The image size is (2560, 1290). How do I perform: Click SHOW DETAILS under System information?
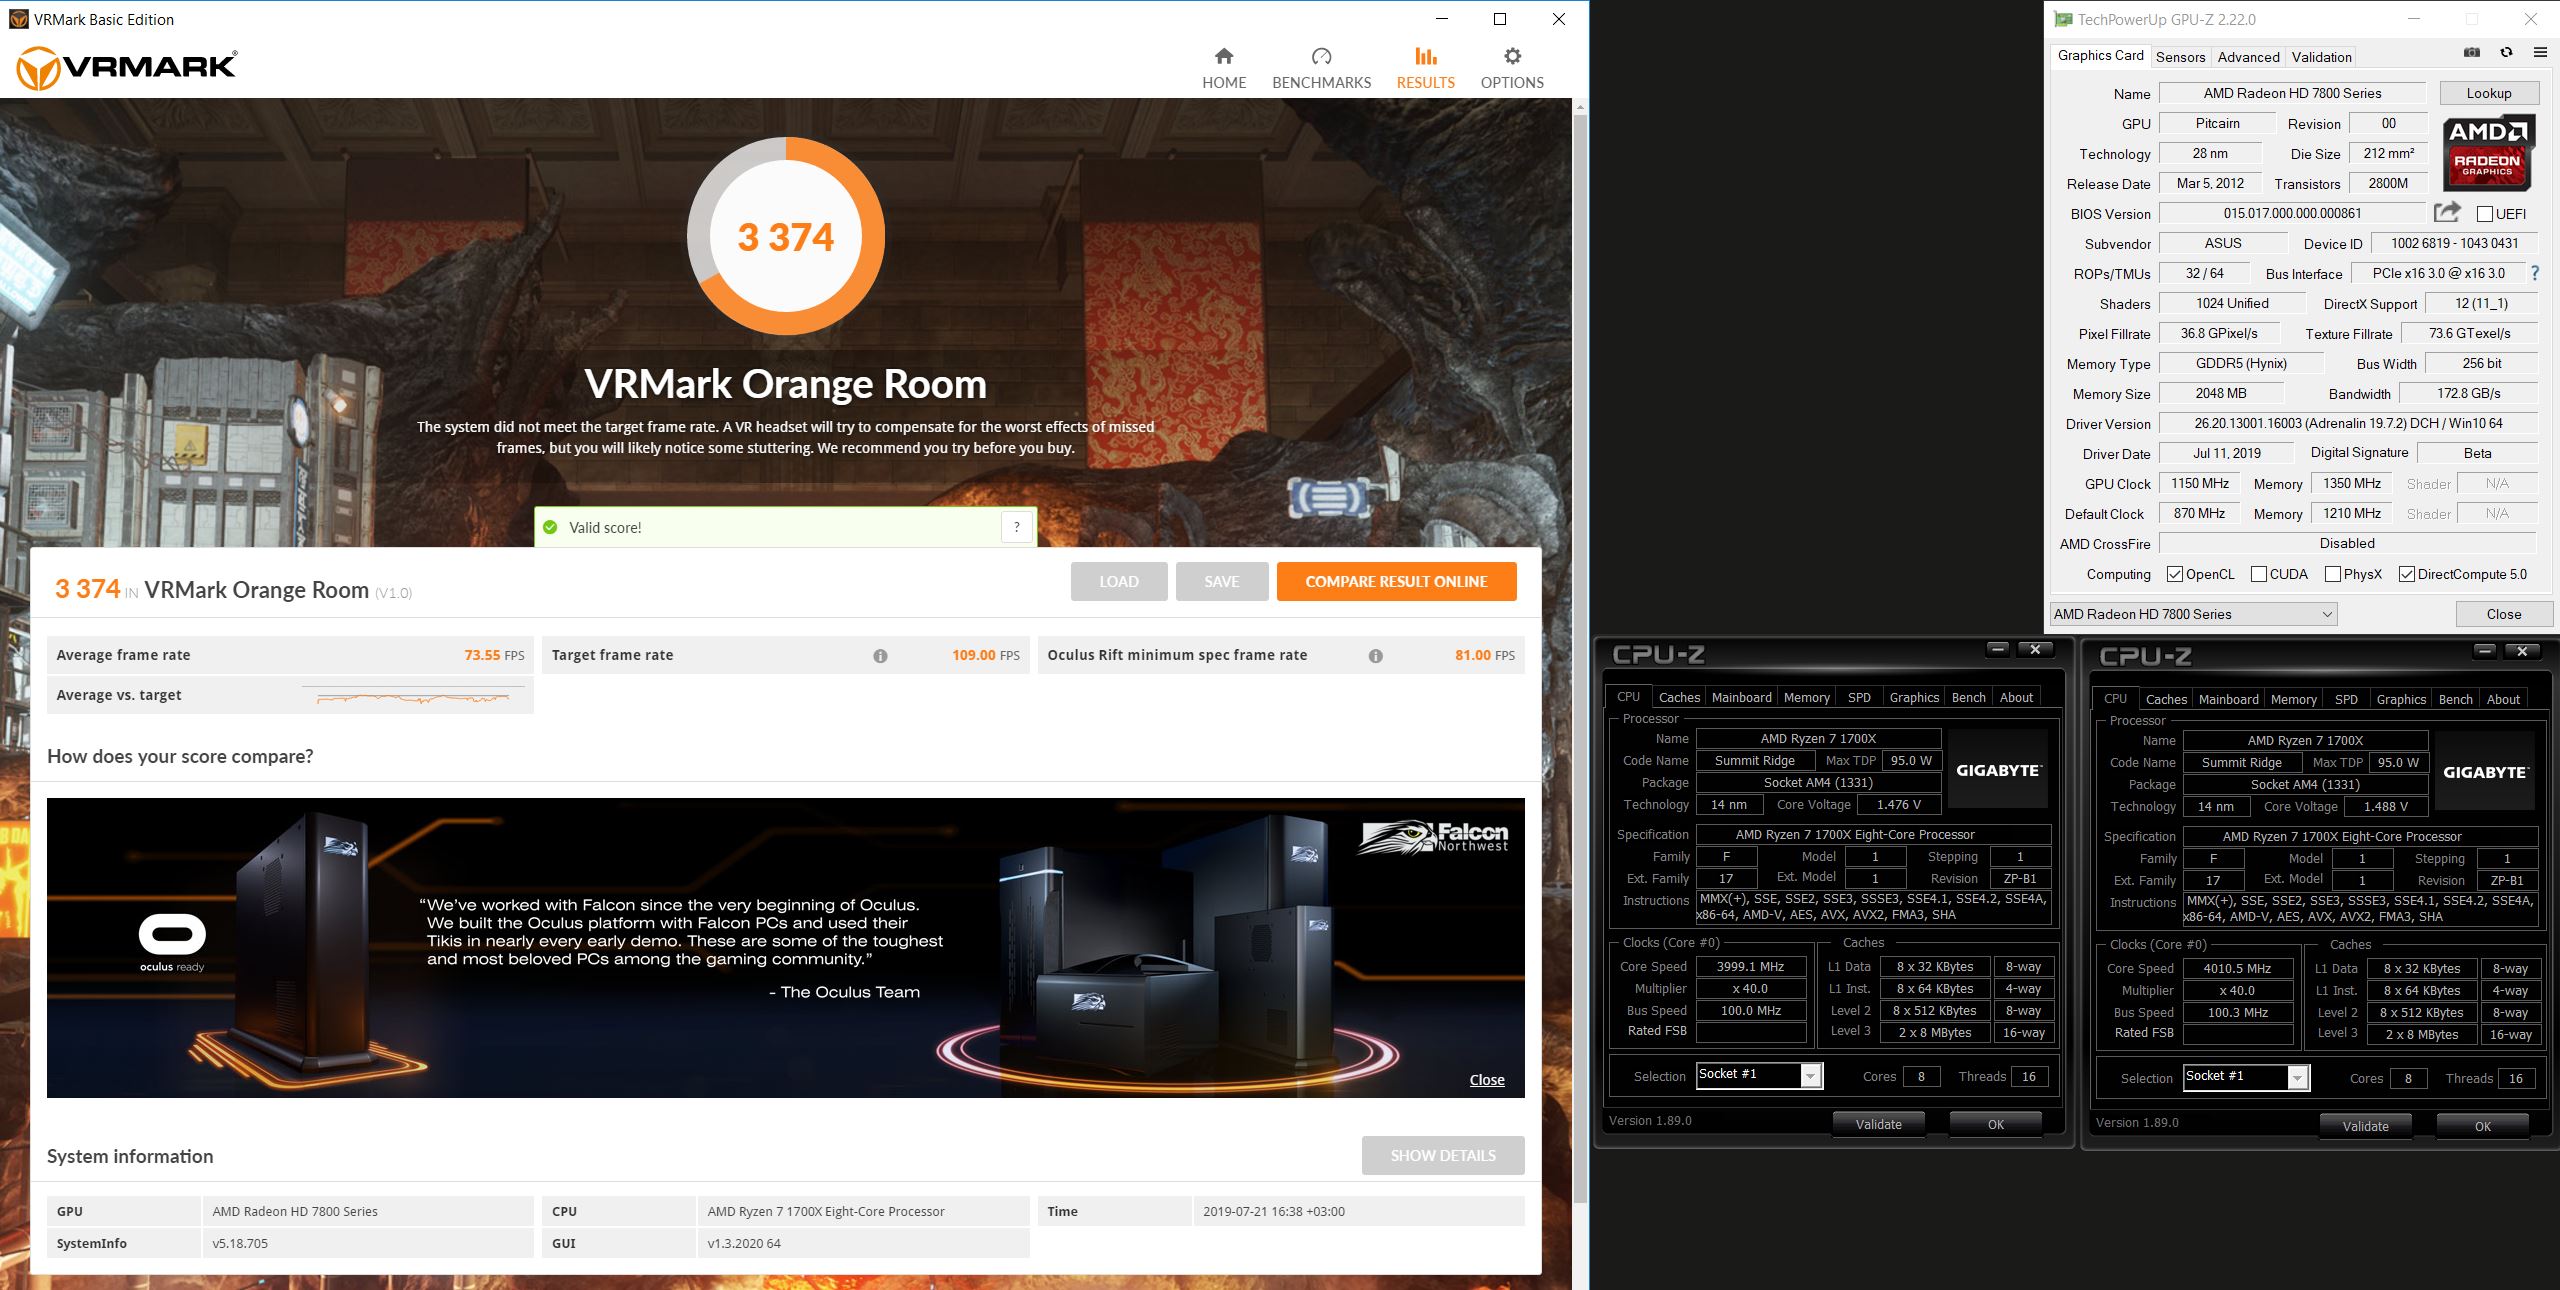pyautogui.click(x=1443, y=1156)
